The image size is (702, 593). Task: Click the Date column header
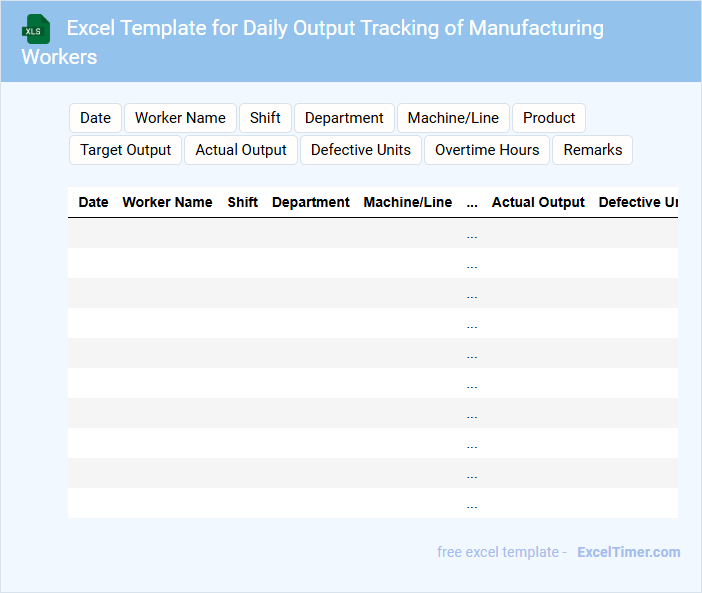pos(93,202)
